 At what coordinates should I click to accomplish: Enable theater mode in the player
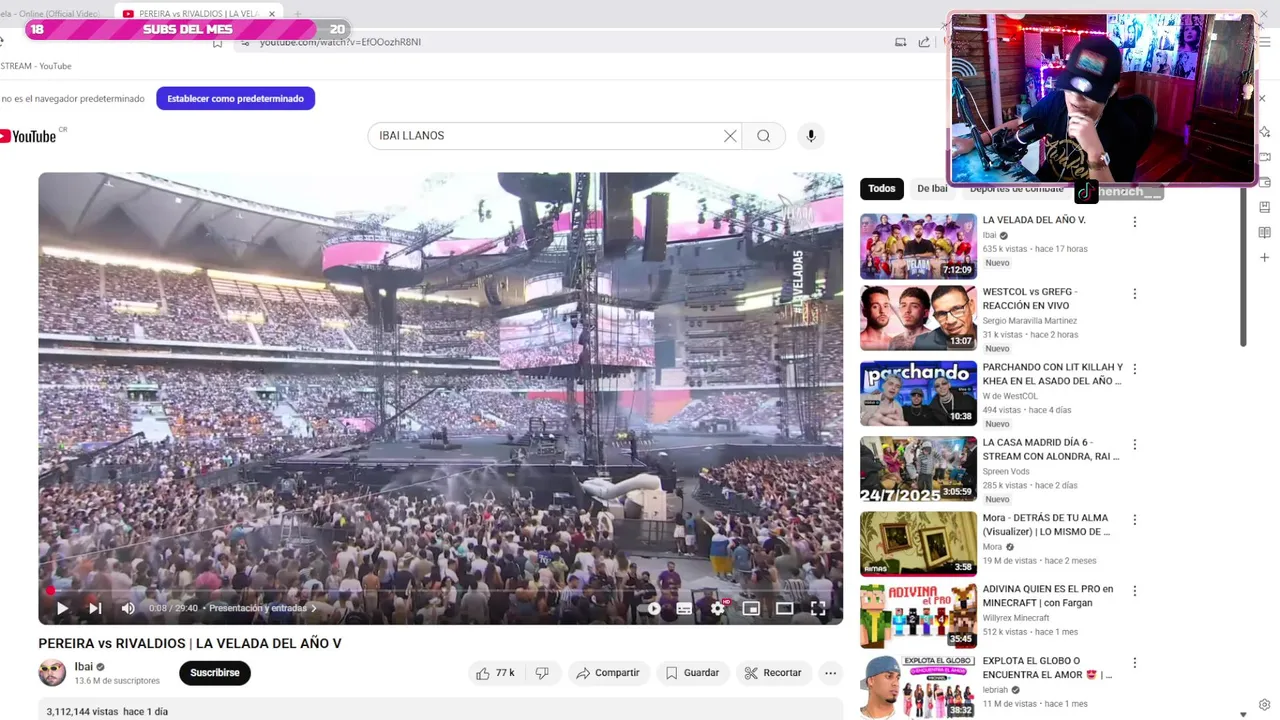coord(784,608)
